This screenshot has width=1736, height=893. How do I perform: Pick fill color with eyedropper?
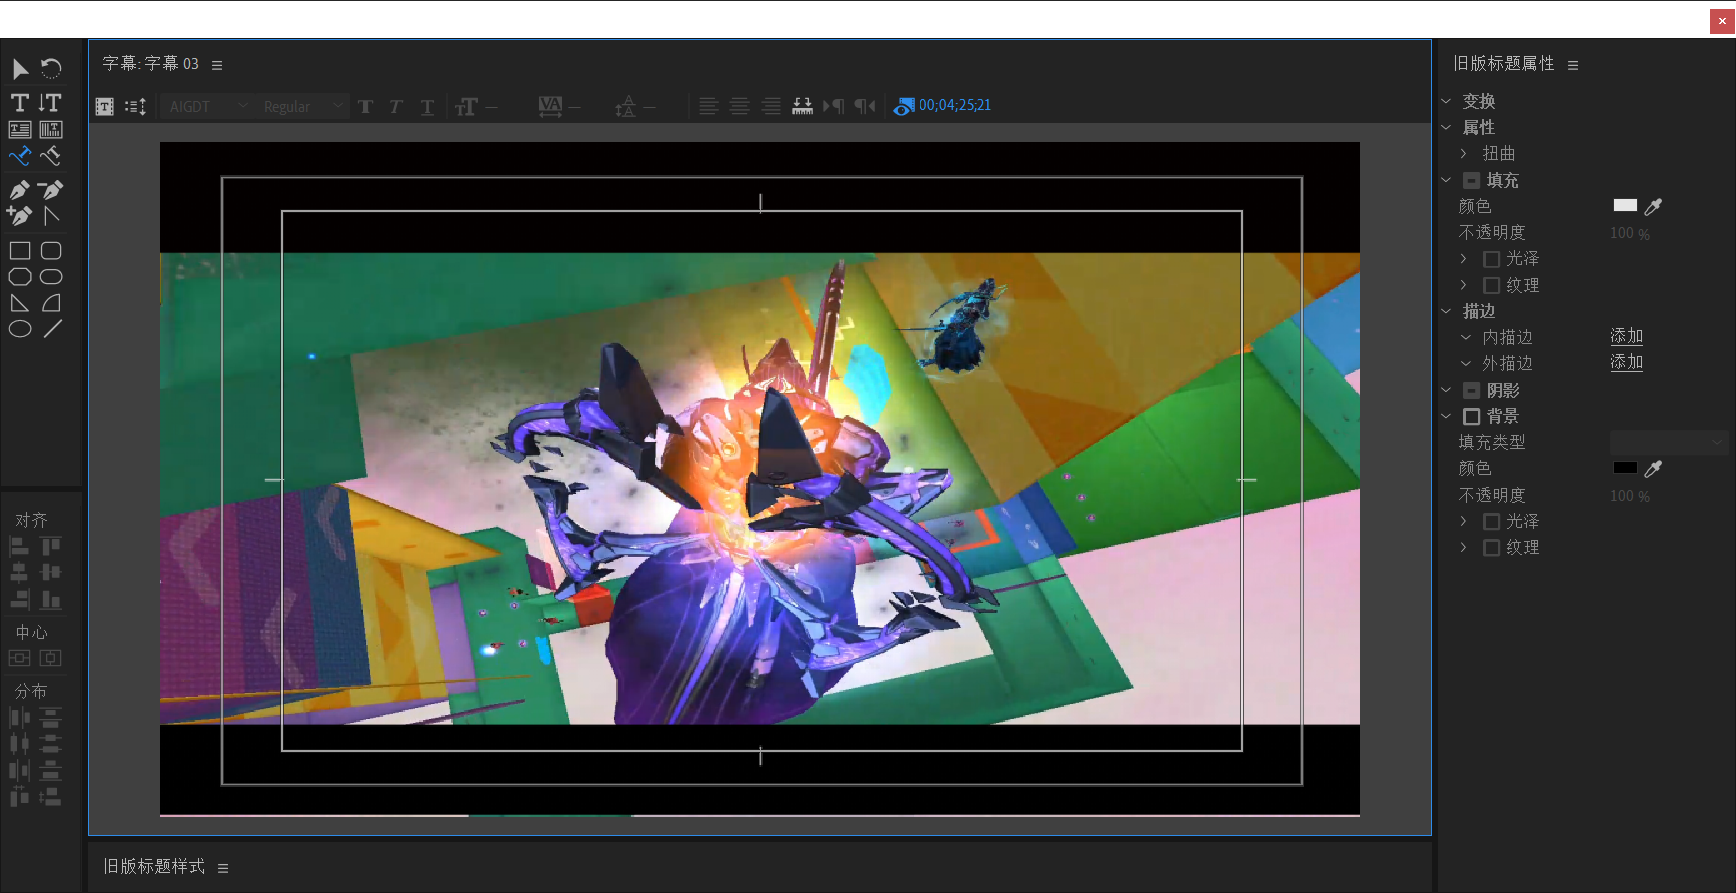[1653, 206]
